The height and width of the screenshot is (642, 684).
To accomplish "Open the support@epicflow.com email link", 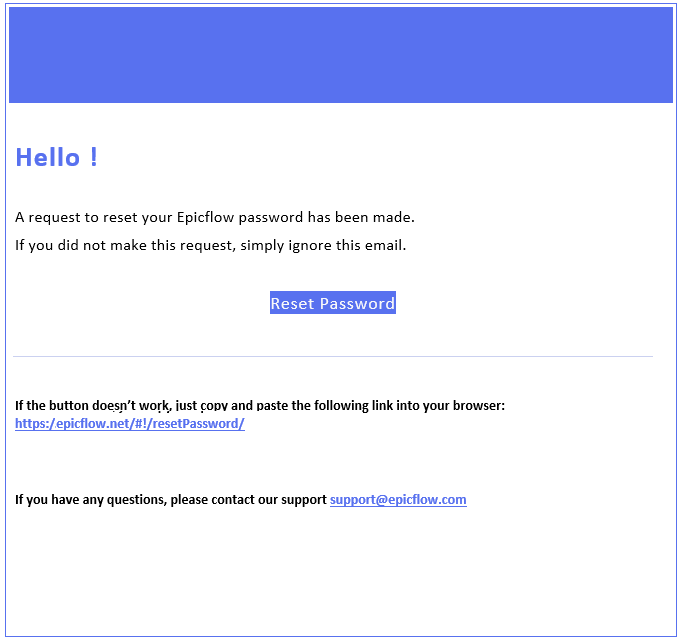I will click(398, 499).
